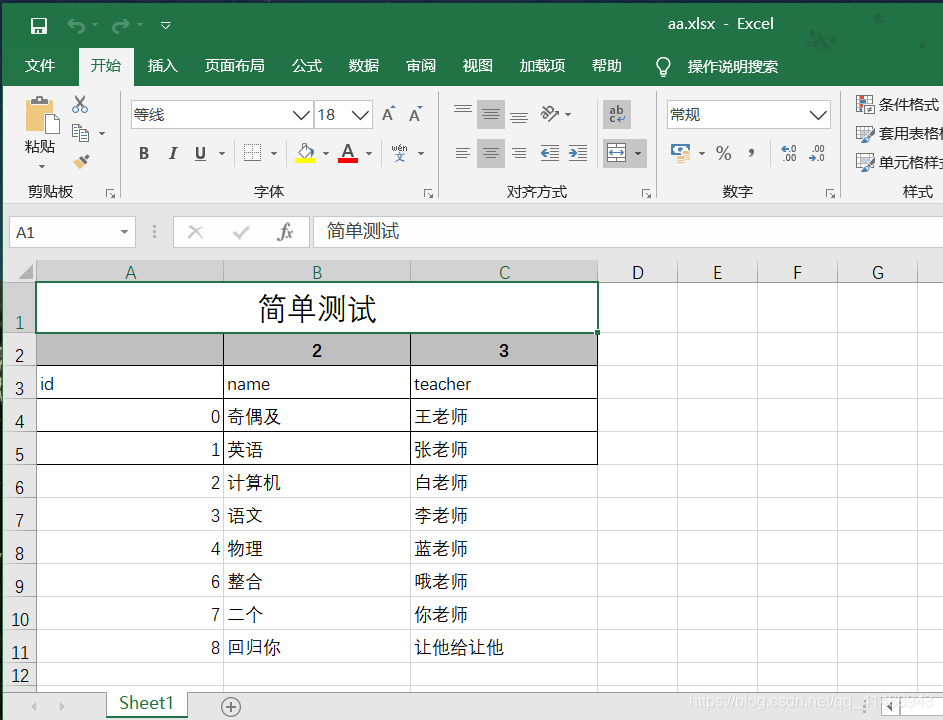Open the 文件 menu
The image size is (943, 720).
(40, 66)
